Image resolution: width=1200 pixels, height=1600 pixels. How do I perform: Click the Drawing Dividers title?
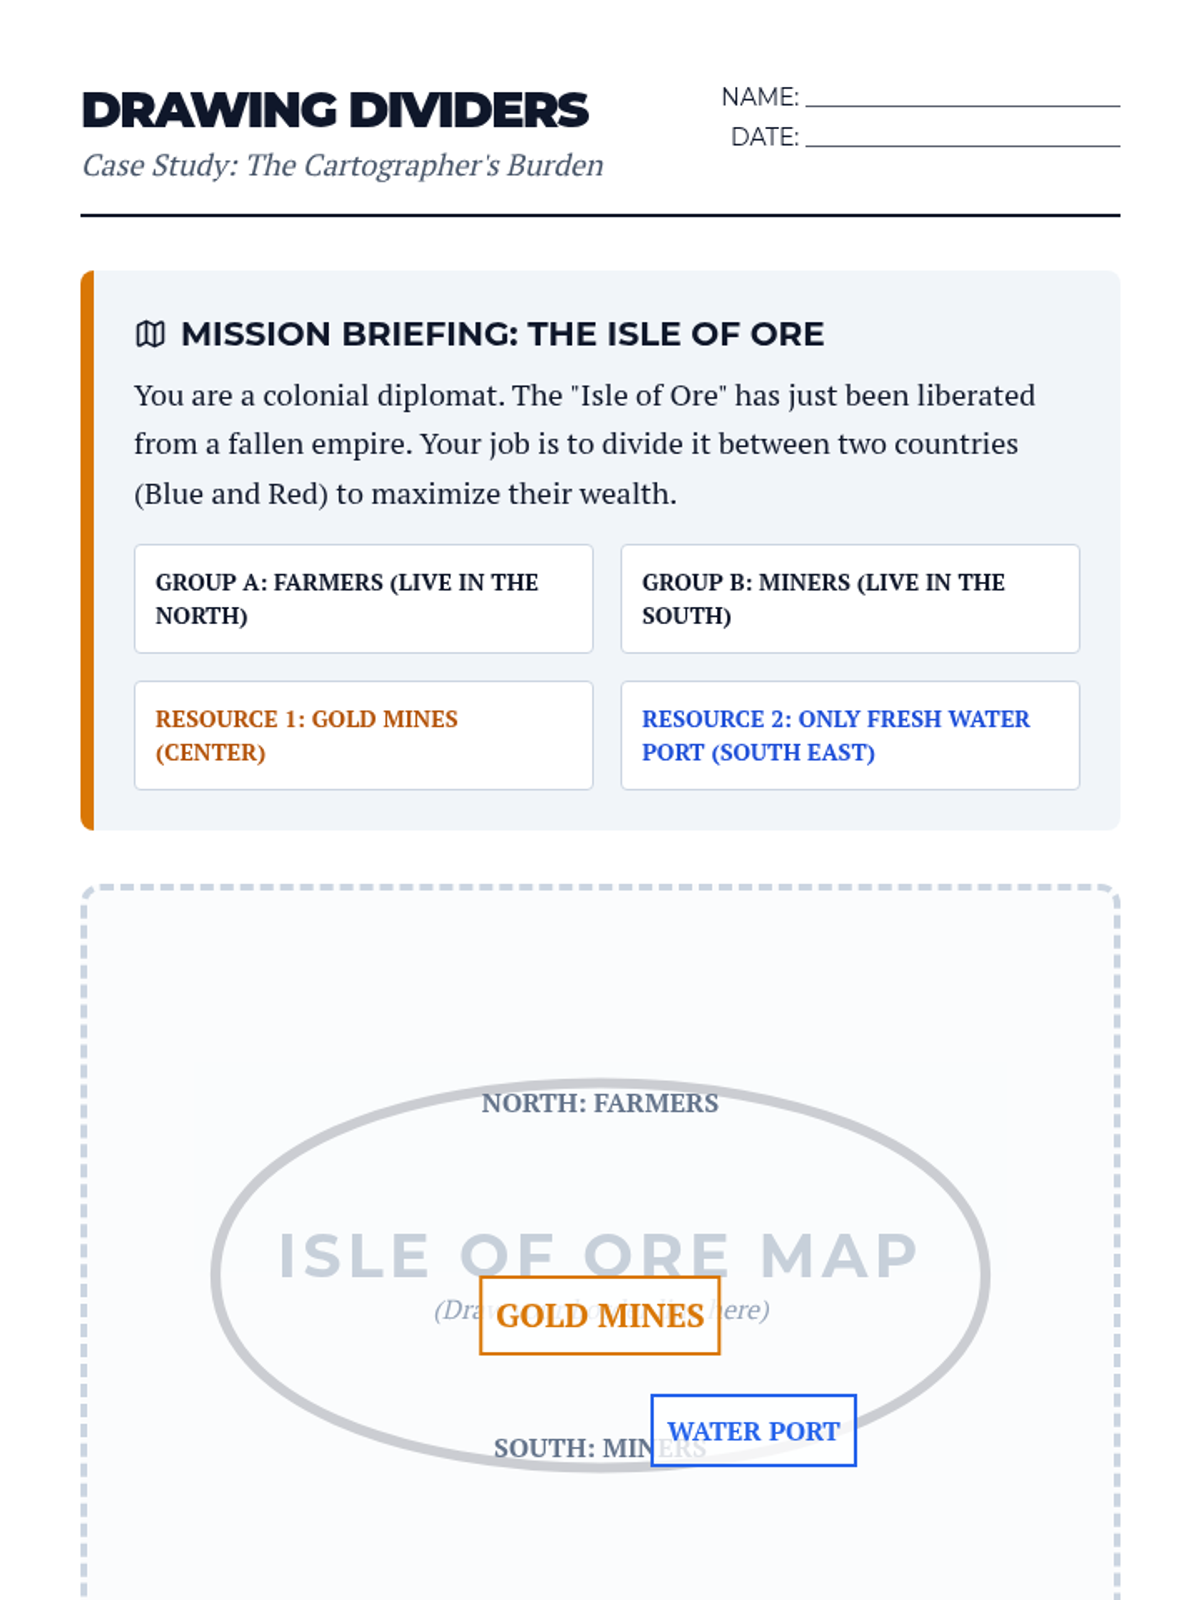click(x=335, y=110)
